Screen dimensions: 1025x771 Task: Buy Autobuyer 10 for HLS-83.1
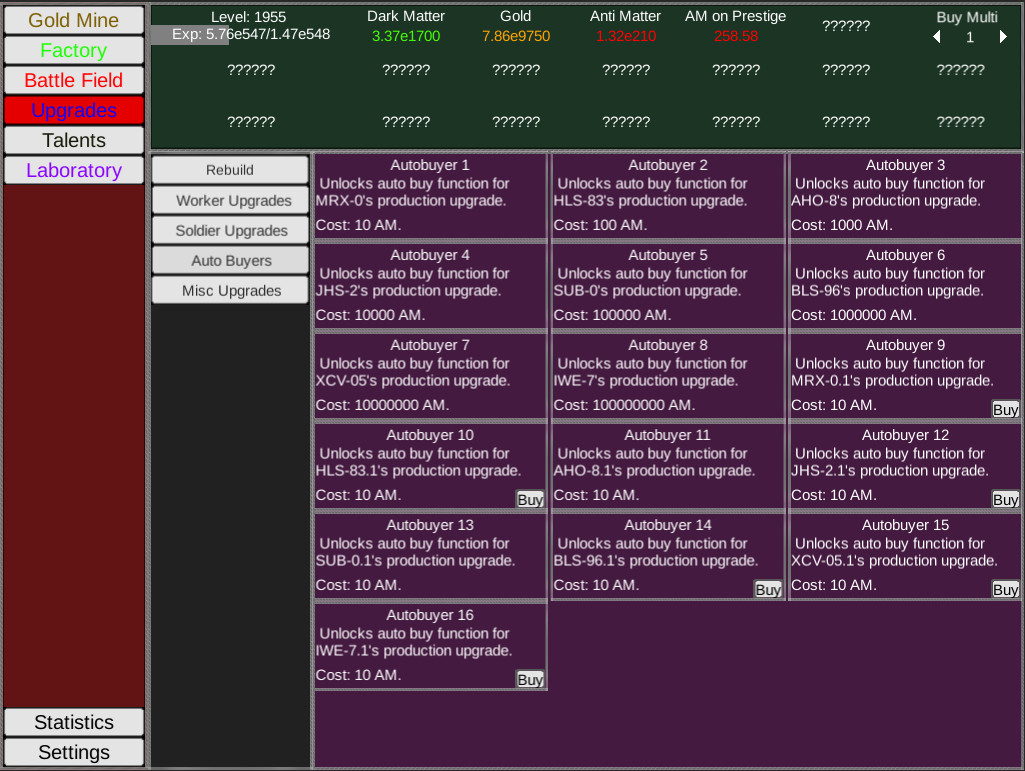pyautogui.click(x=530, y=499)
